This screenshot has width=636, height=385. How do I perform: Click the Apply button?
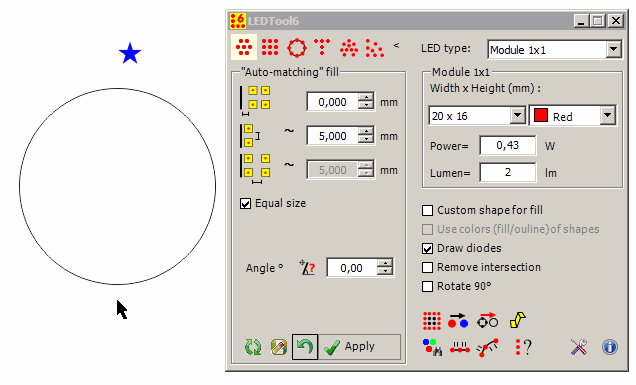[x=359, y=347]
